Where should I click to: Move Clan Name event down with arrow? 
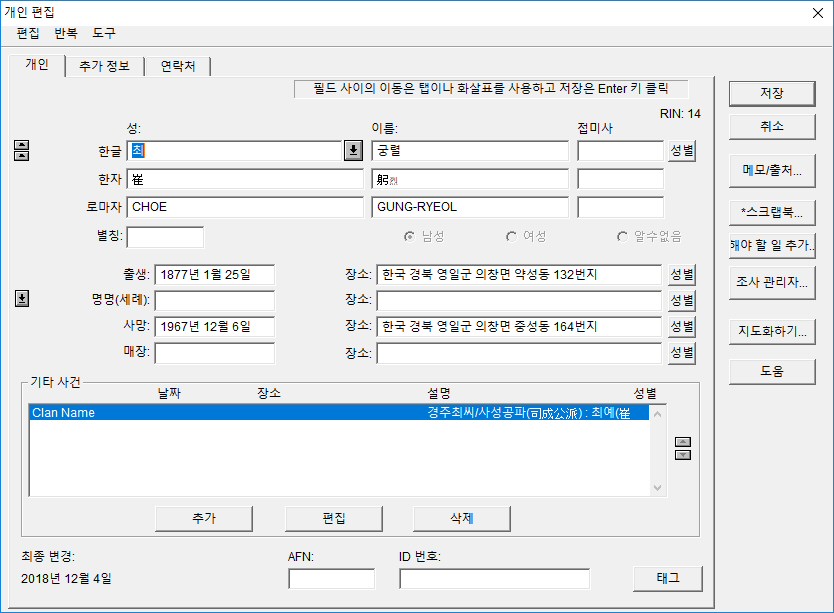684,455
